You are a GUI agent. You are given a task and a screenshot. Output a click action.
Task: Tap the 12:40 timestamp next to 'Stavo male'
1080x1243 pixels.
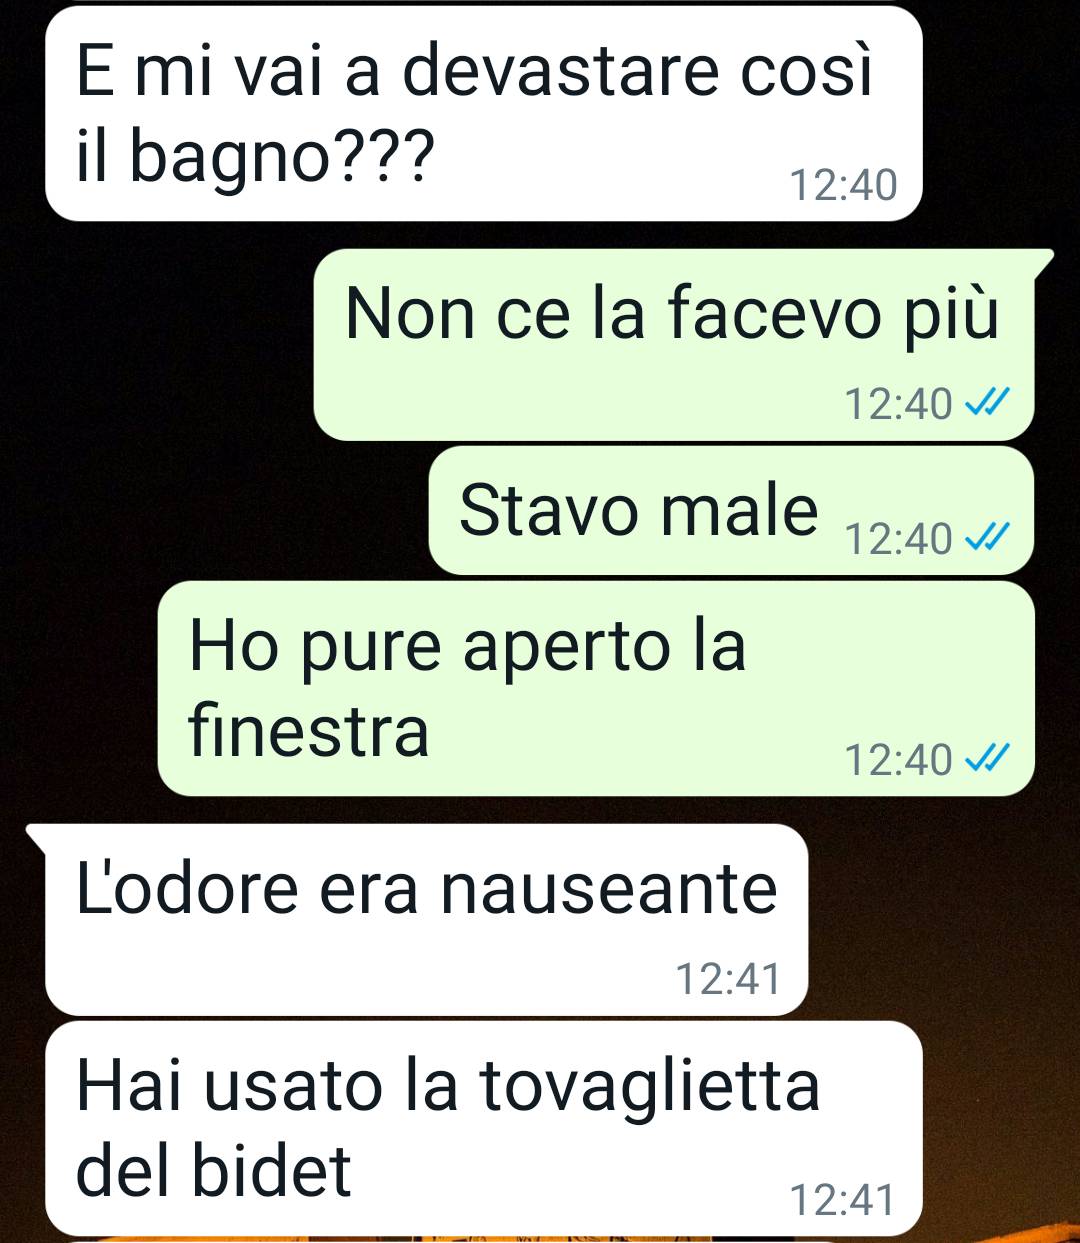tap(899, 539)
